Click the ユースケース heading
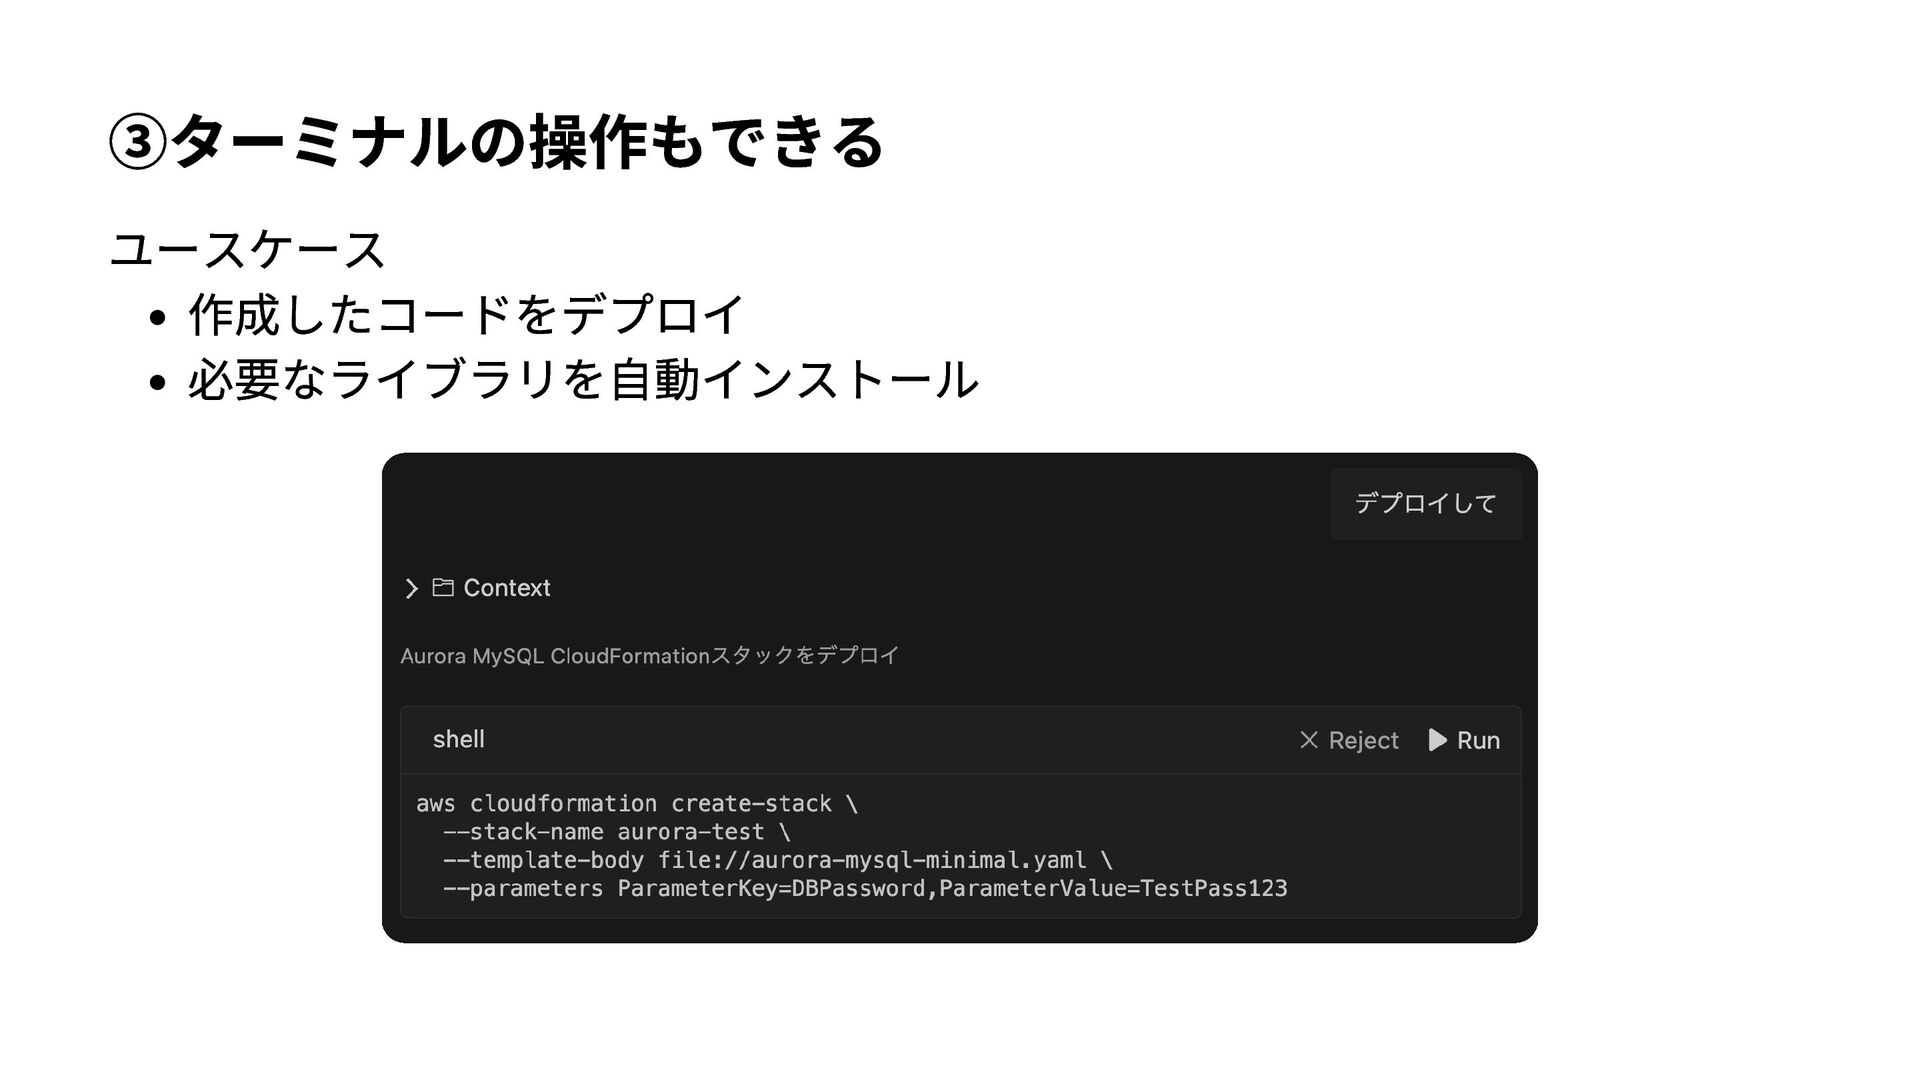 (x=247, y=249)
